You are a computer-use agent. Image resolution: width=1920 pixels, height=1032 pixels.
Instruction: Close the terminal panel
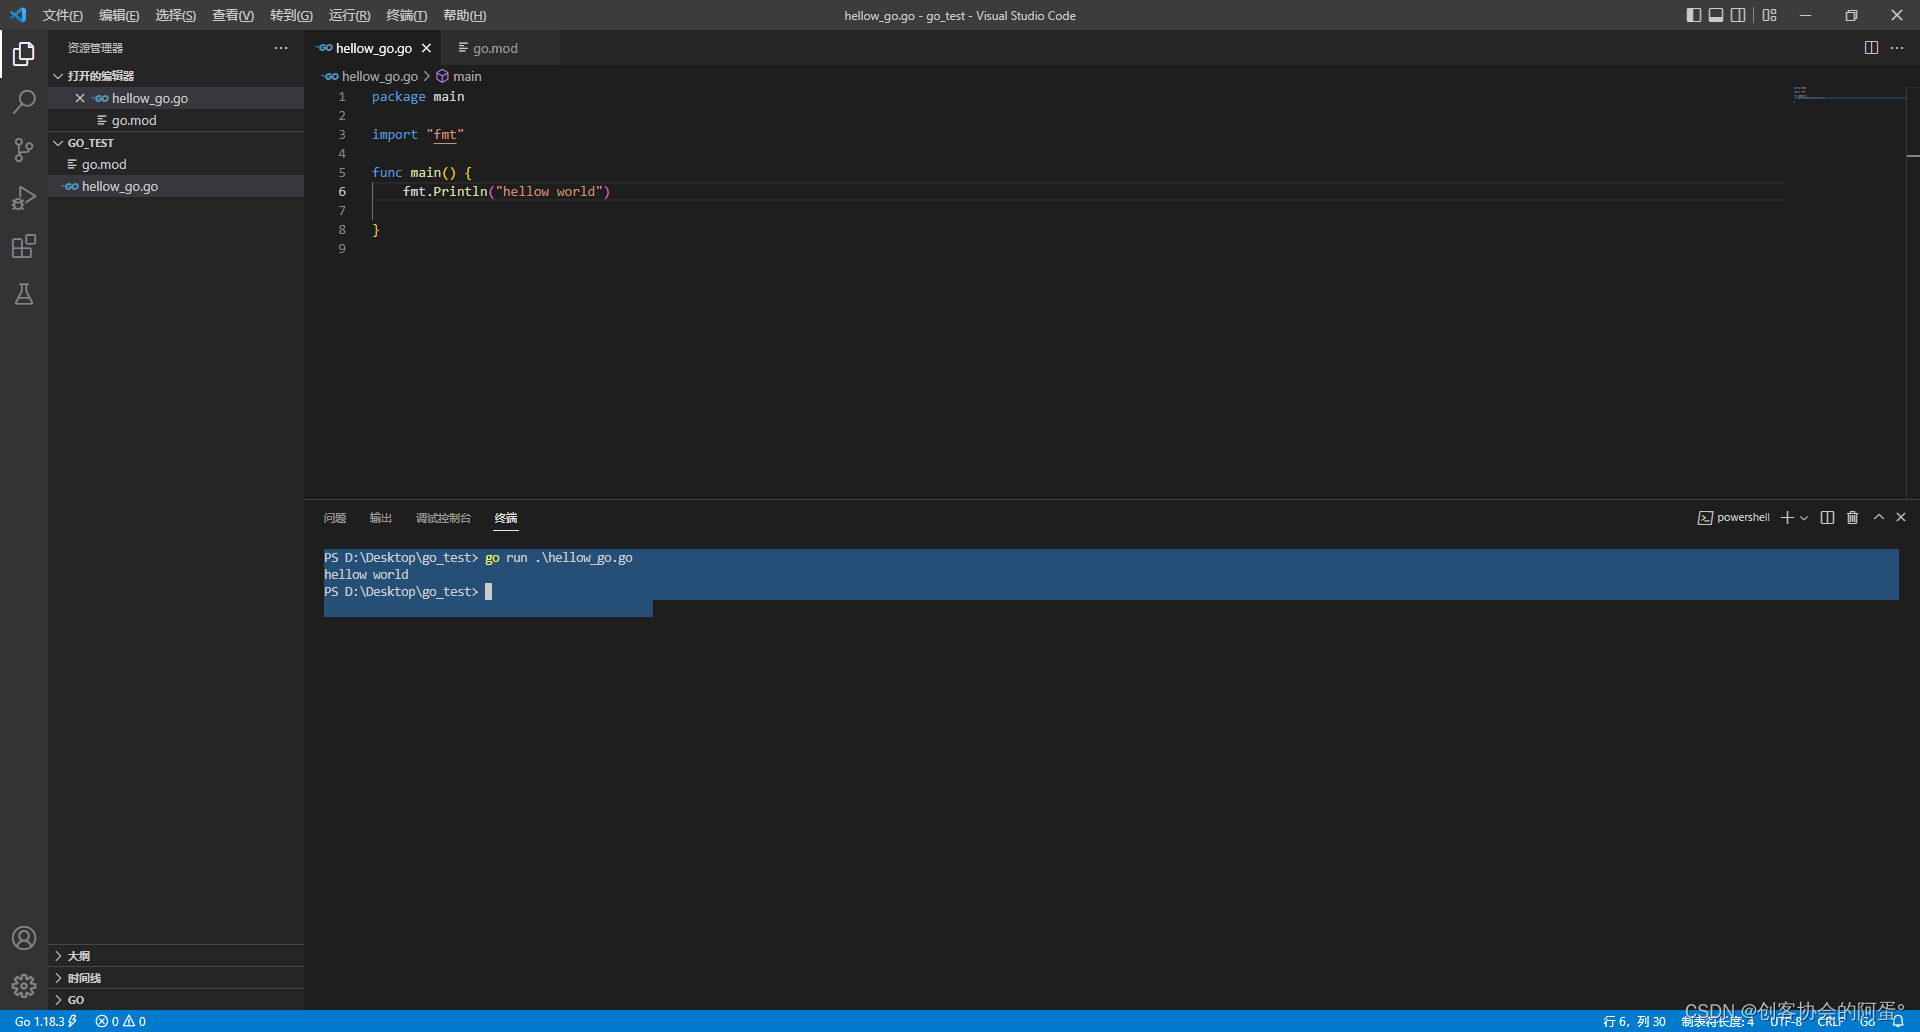pyautogui.click(x=1901, y=517)
